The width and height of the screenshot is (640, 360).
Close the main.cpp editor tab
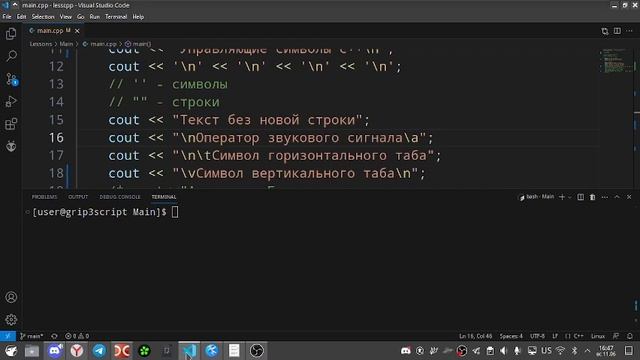(77, 31)
